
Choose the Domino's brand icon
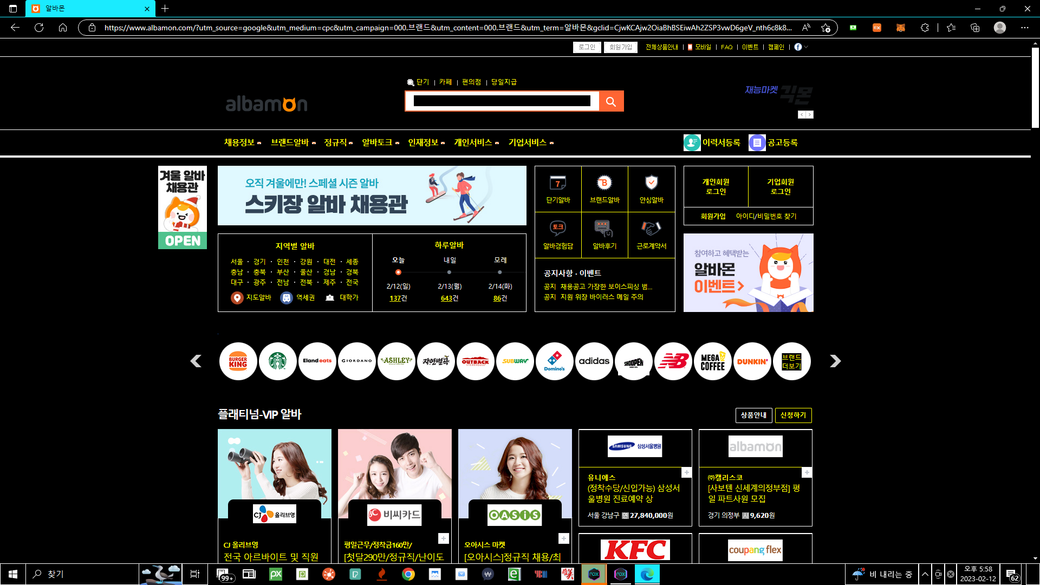pos(554,361)
